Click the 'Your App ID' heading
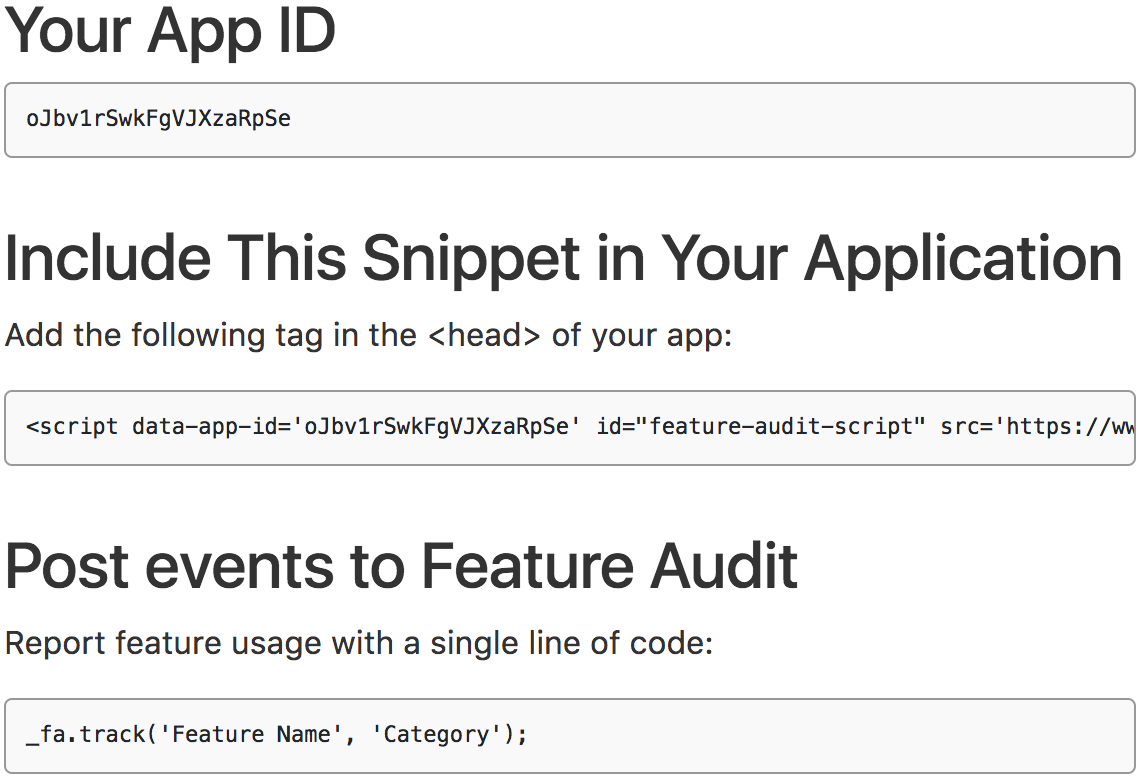Viewport: 1142px width, 780px height. coord(170,32)
